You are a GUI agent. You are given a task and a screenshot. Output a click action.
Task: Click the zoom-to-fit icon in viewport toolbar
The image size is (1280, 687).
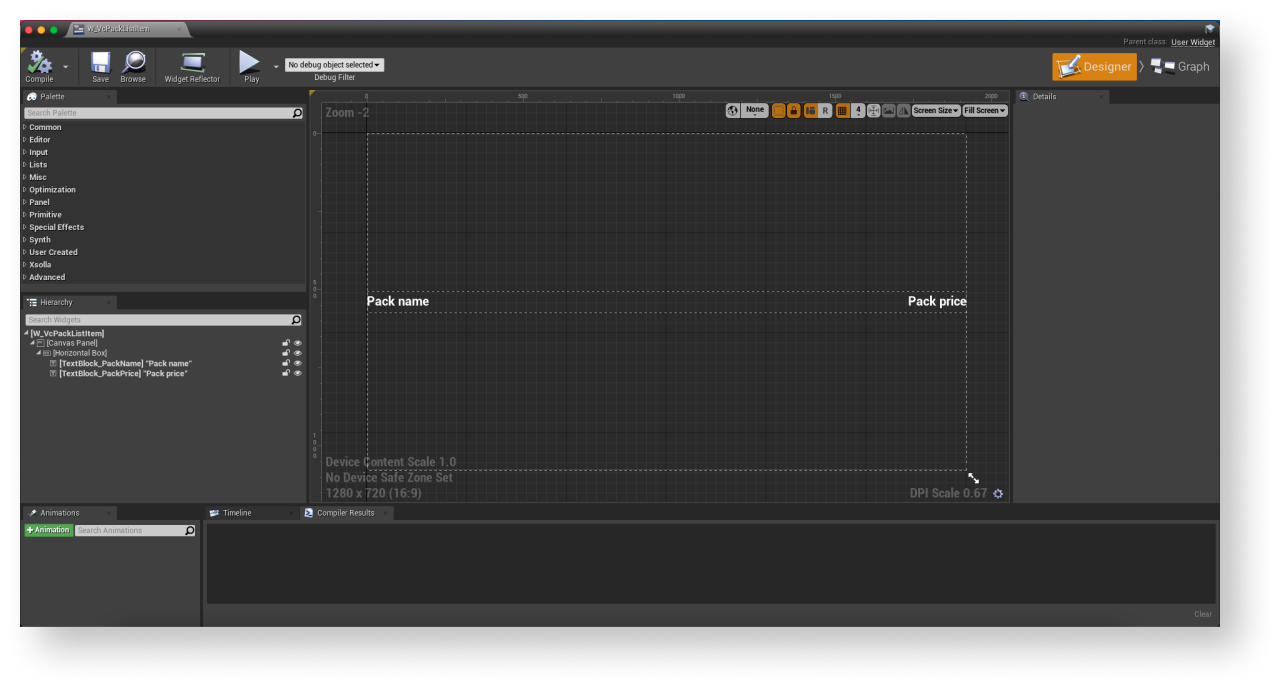pyautogui.click(x=873, y=111)
